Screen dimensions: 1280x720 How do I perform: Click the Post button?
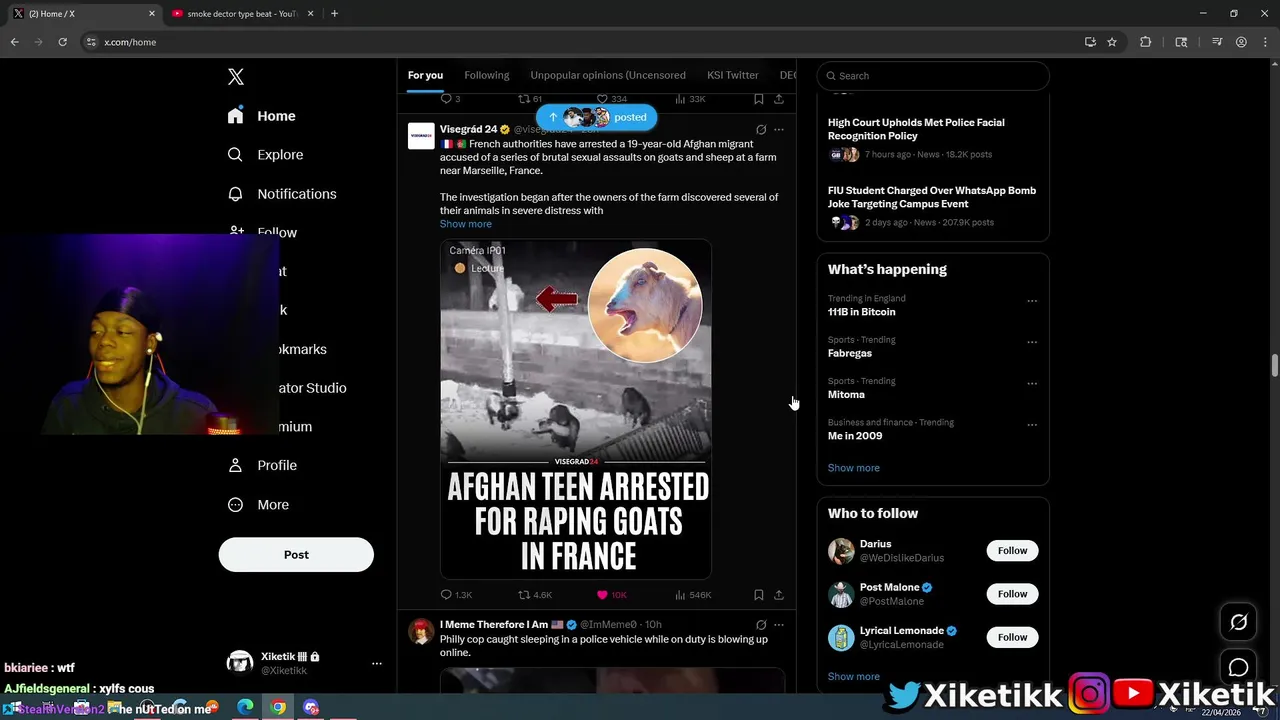[296, 555]
